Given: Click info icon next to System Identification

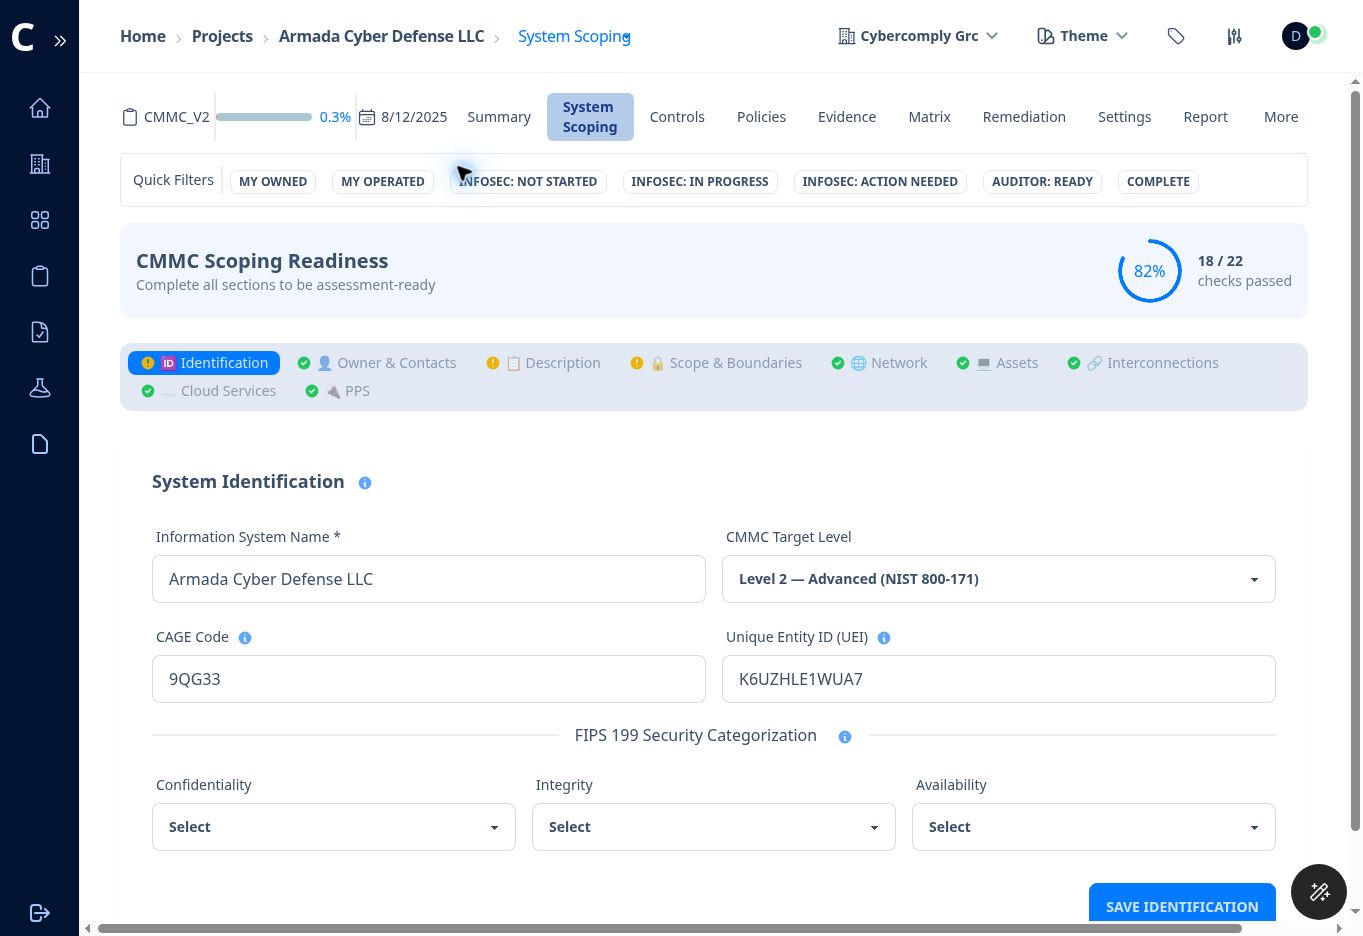Looking at the screenshot, I should (x=365, y=483).
